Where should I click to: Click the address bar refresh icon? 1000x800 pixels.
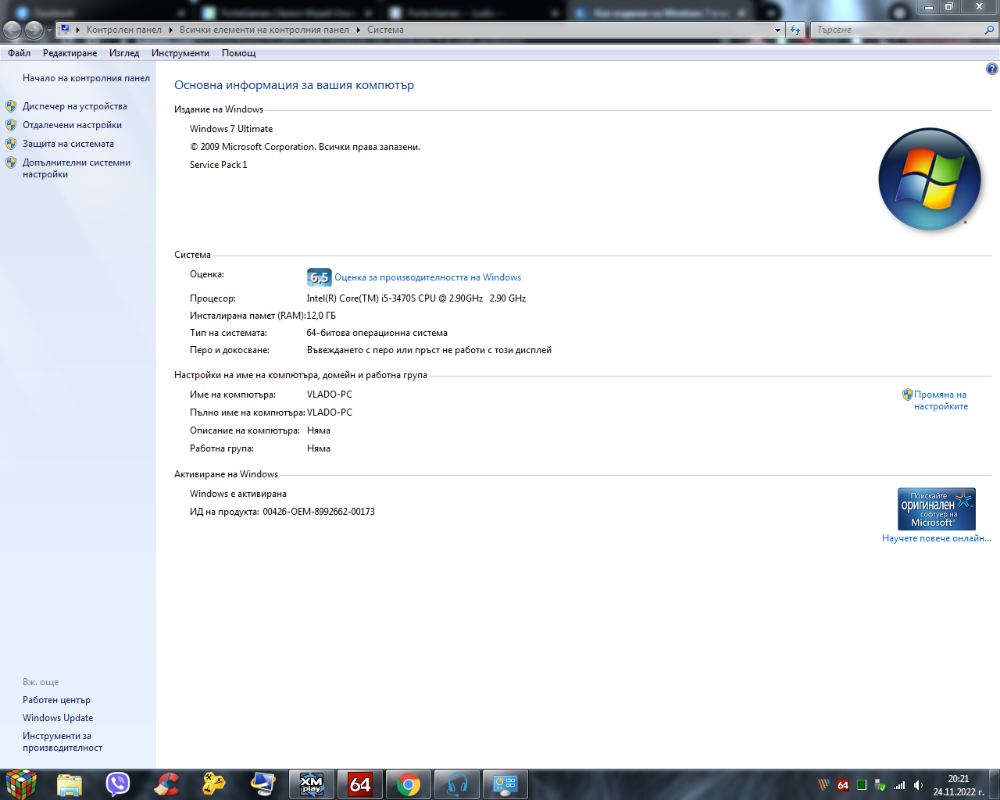point(795,30)
